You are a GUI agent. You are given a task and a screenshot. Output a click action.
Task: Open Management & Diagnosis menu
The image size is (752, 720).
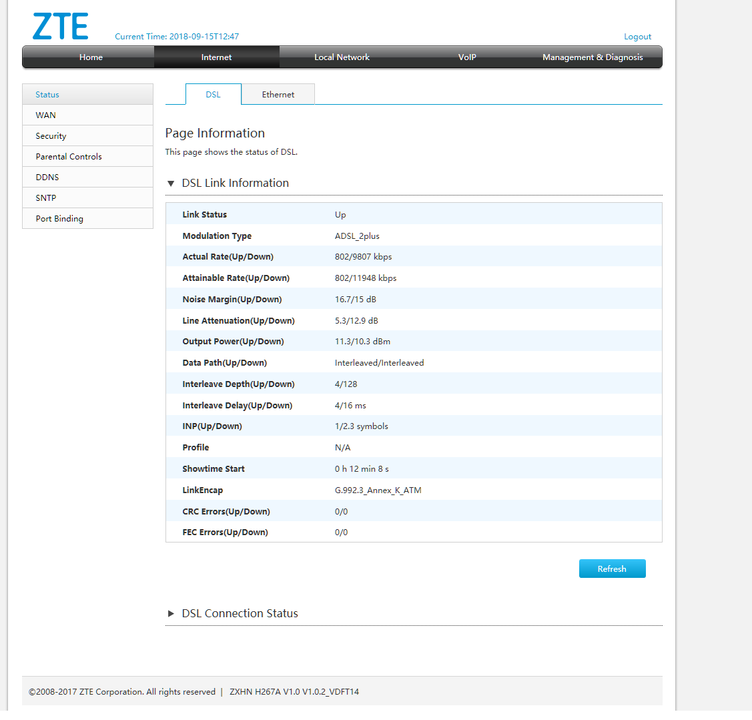pyautogui.click(x=592, y=57)
